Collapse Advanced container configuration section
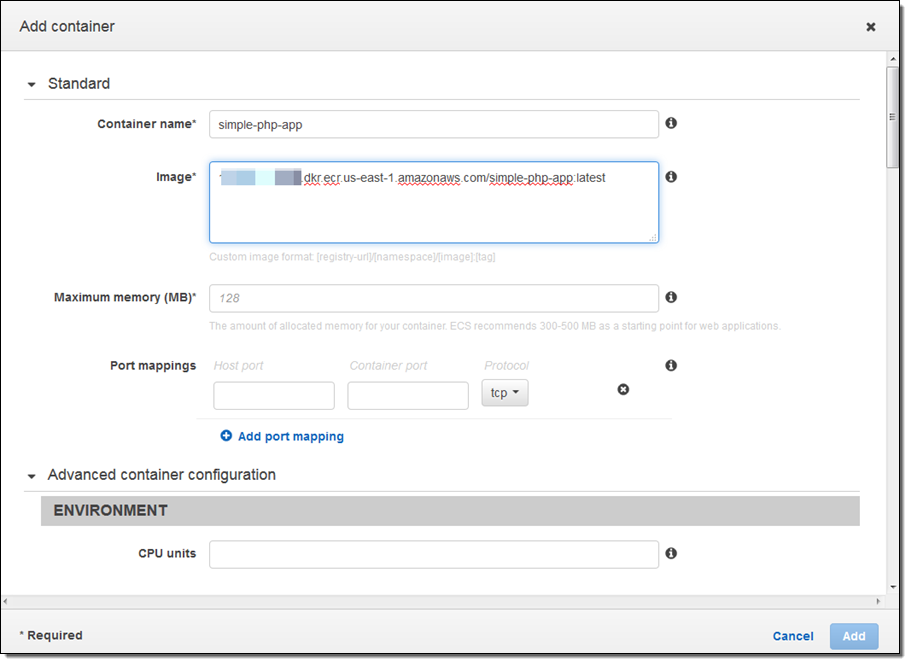 click(31, 476)
